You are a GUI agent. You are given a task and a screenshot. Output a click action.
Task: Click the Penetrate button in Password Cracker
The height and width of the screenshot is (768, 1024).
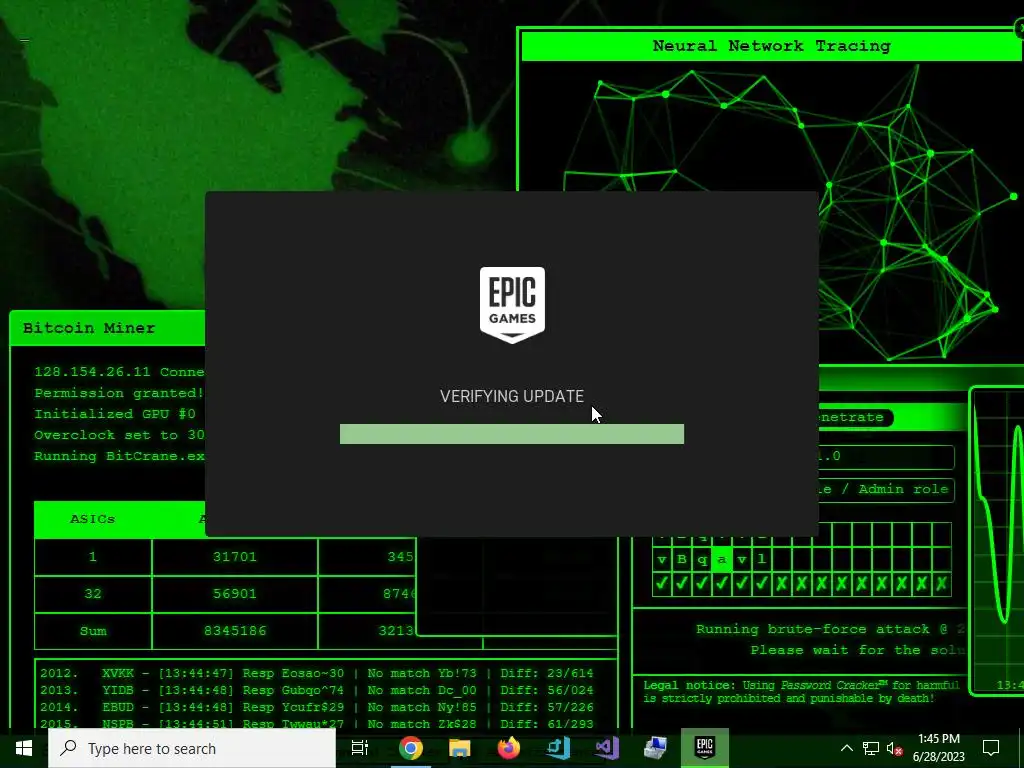coord(855,417)
